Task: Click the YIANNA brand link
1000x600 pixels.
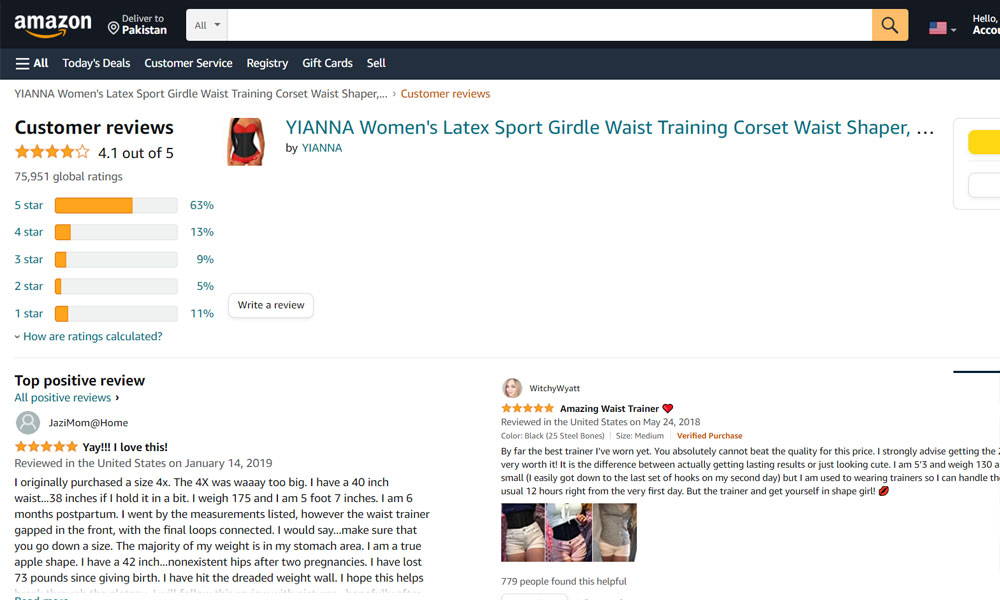Action: [321, 148]
